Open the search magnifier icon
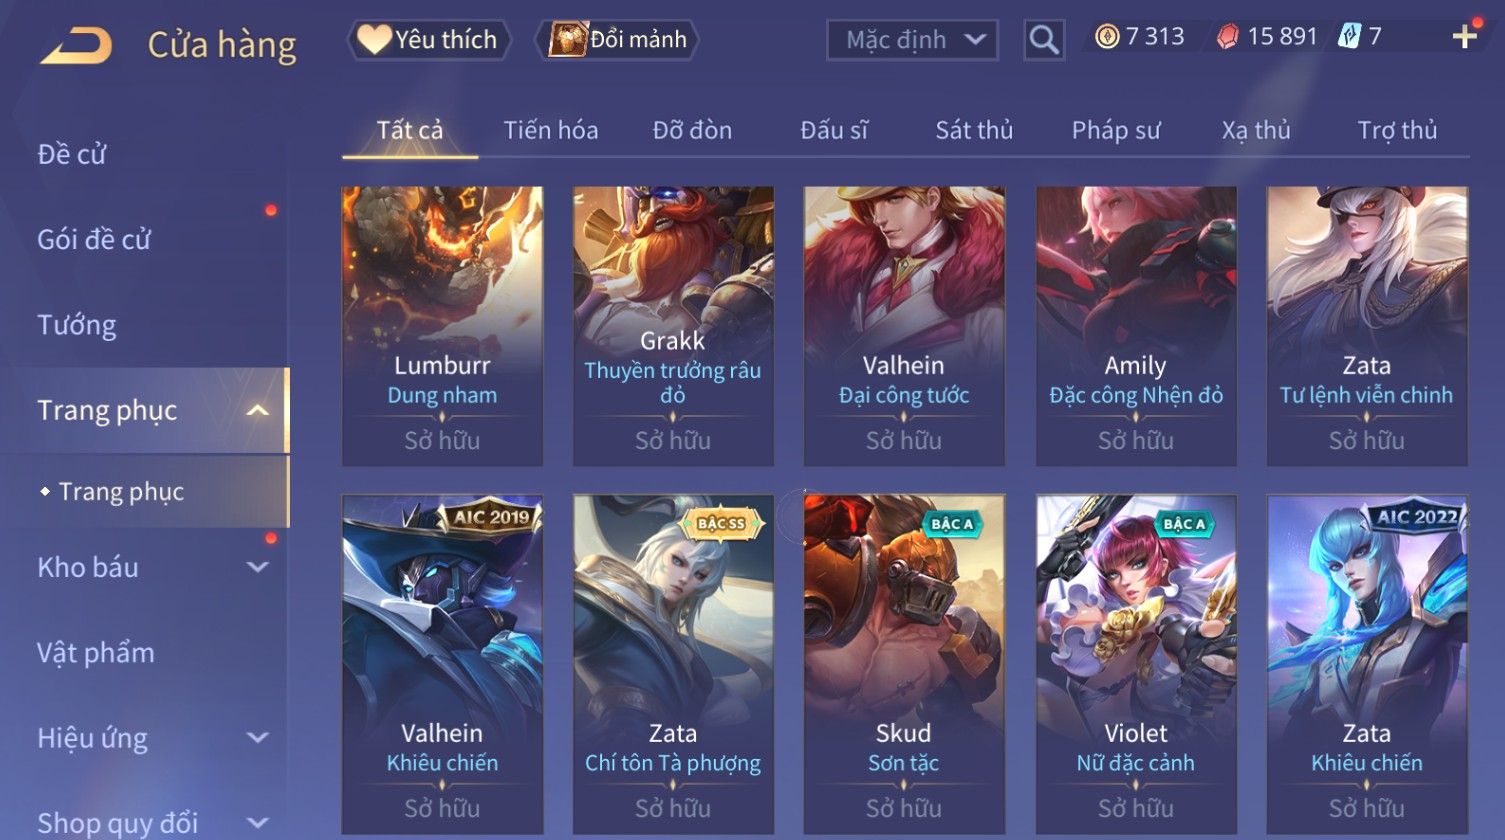The width and height of the screenshot is (1505, 840). coord(1043,40)
